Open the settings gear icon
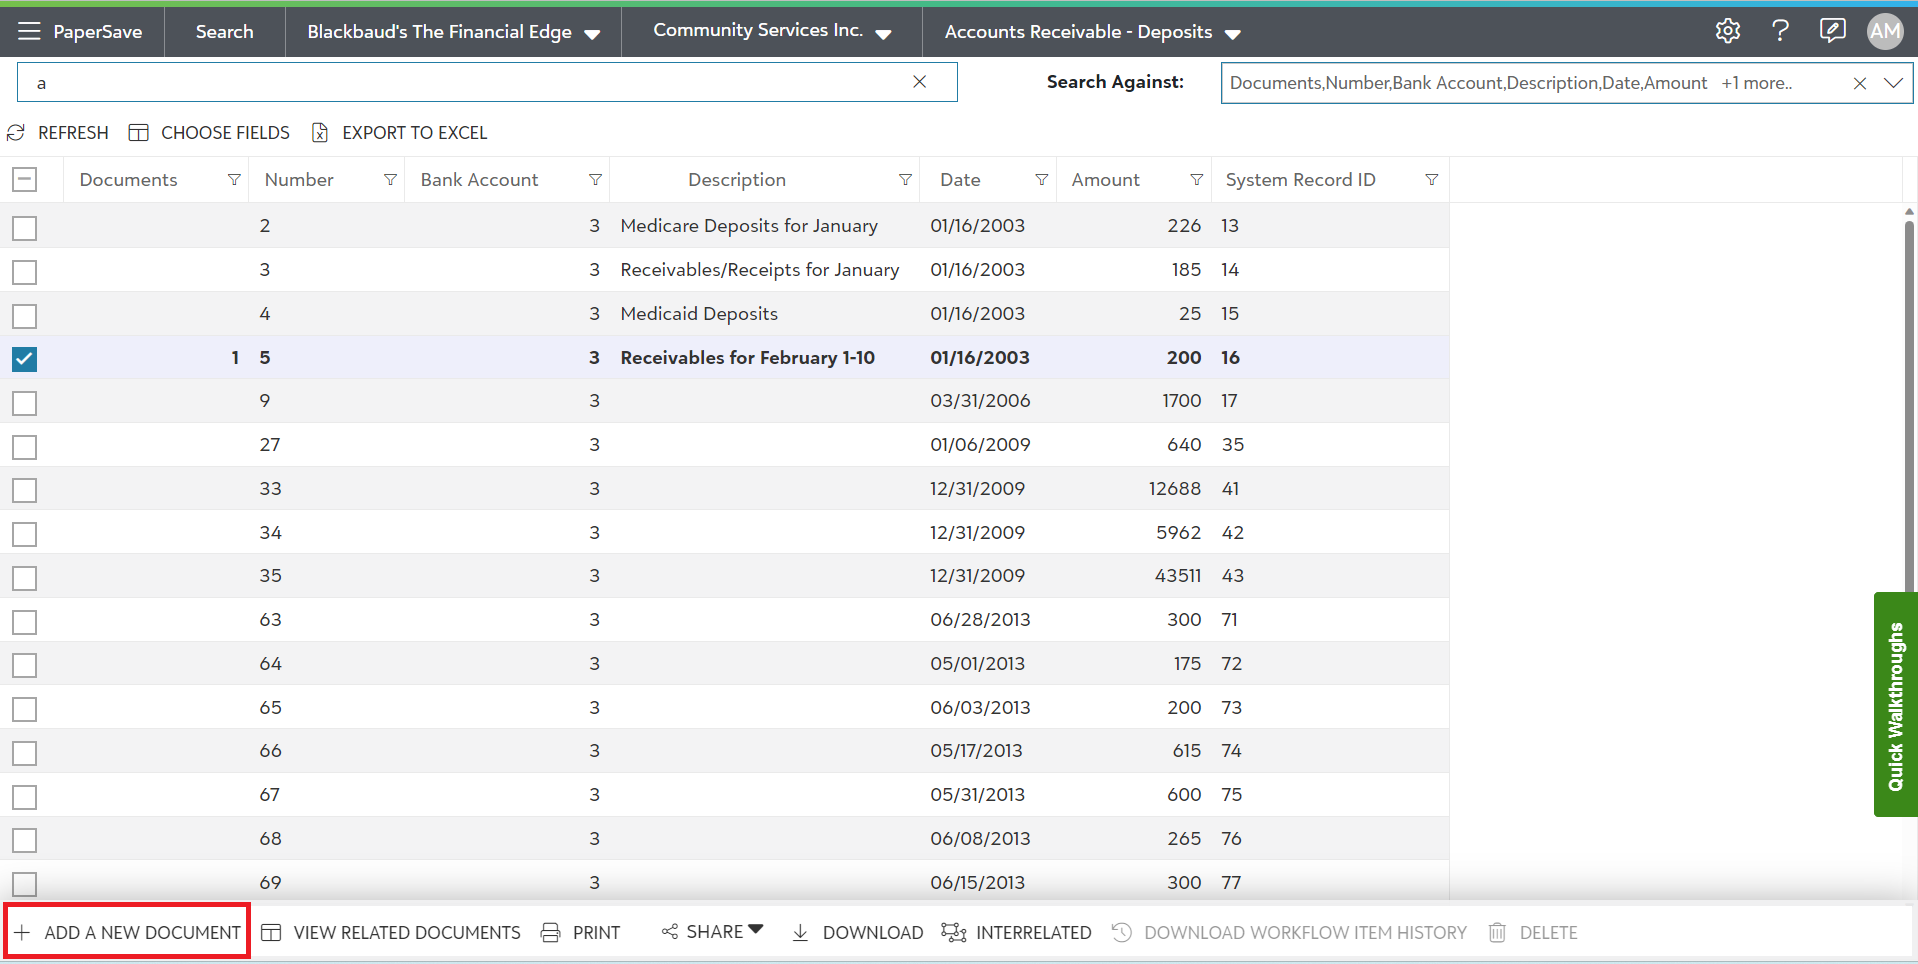This screenshot has height=964, width=1918. (1727, 31)
